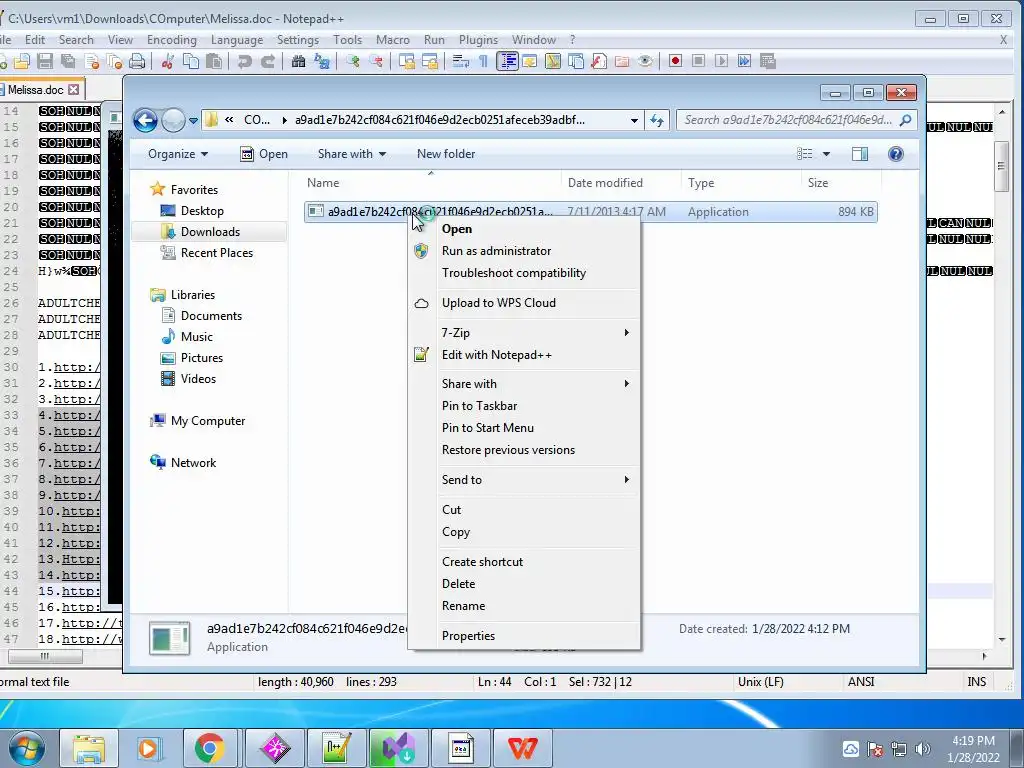Click the Print icon in Notepad++ toolbar
Screen dimensions: 1024x768
click(x=136, y=61)
